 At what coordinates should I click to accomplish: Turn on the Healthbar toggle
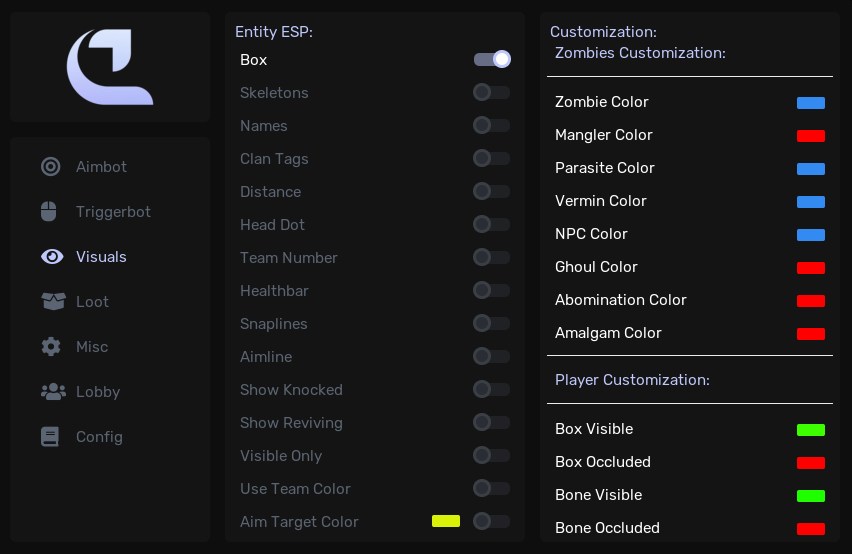pyautogui.click(x=491, y=291)
